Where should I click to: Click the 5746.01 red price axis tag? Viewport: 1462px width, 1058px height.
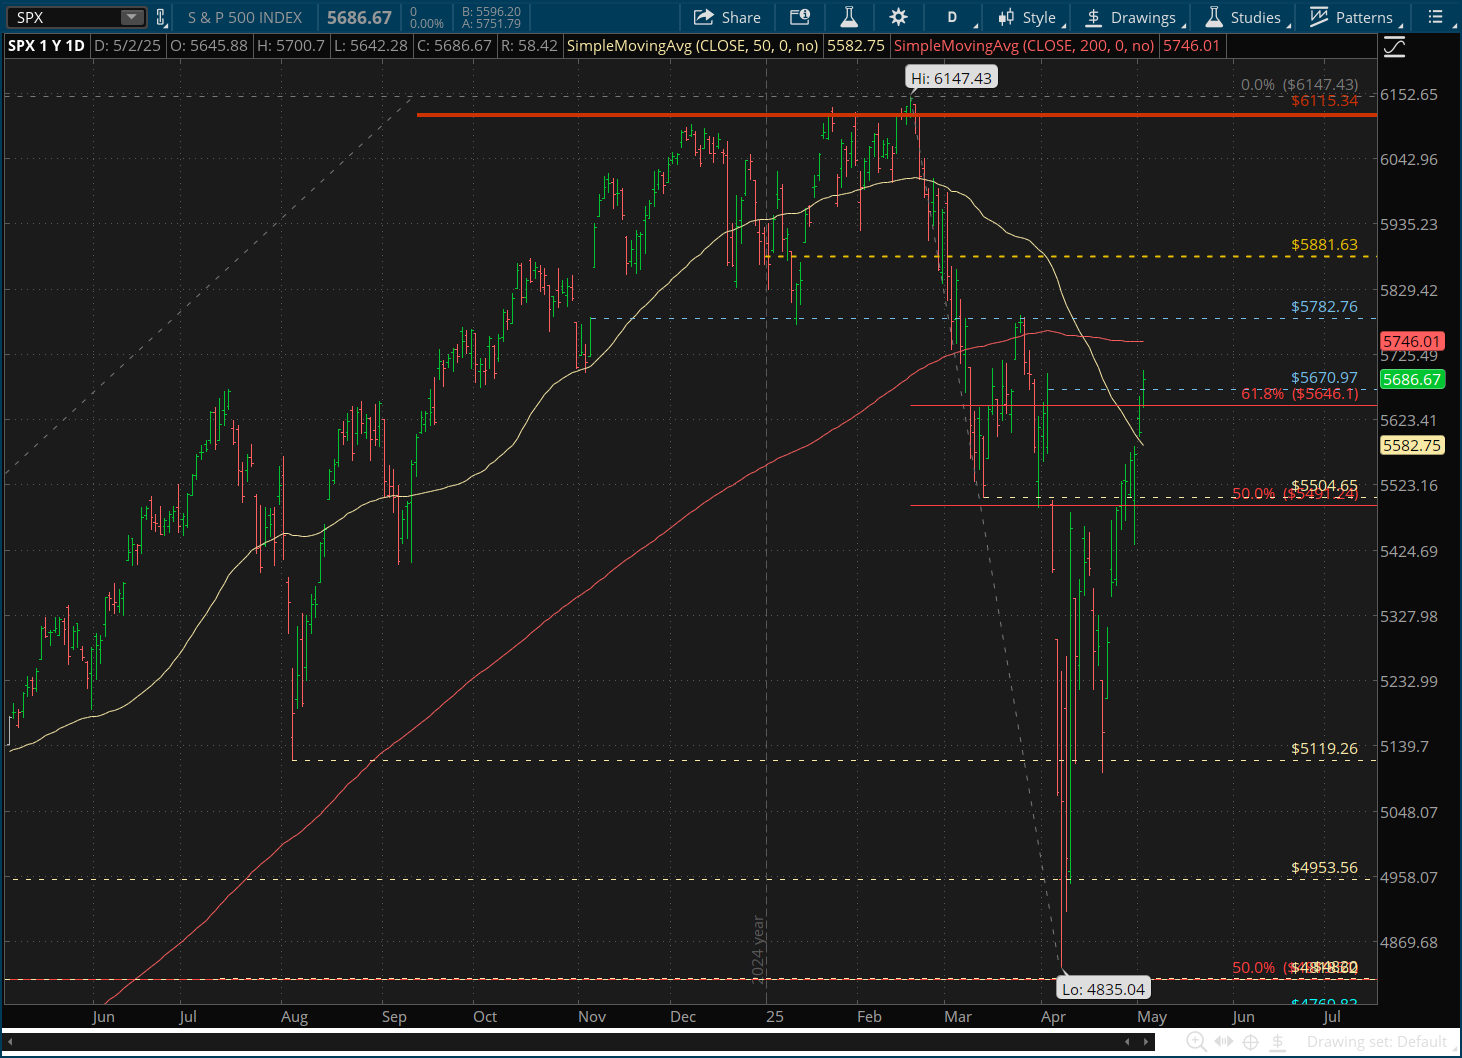coord(1411,342)
